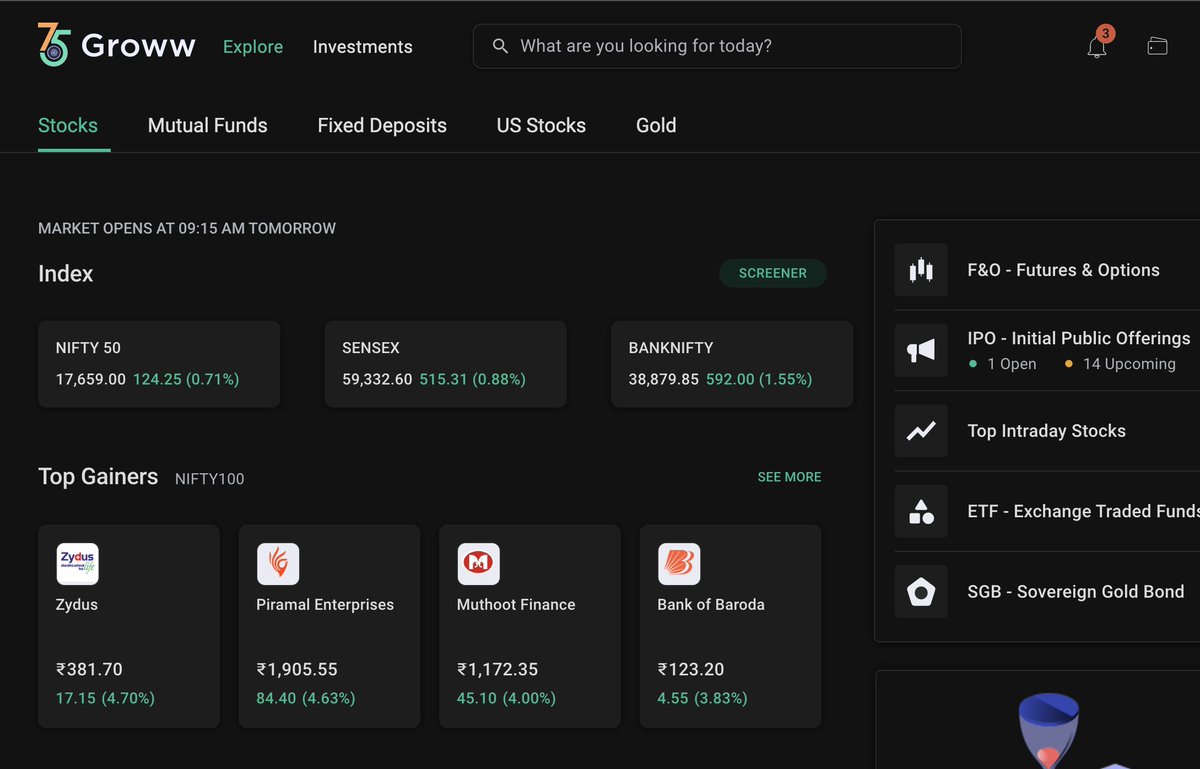Click the search magnifier icon
Image resolution: width=1200 pixels, height=769 pixels.
click(500, 46)
